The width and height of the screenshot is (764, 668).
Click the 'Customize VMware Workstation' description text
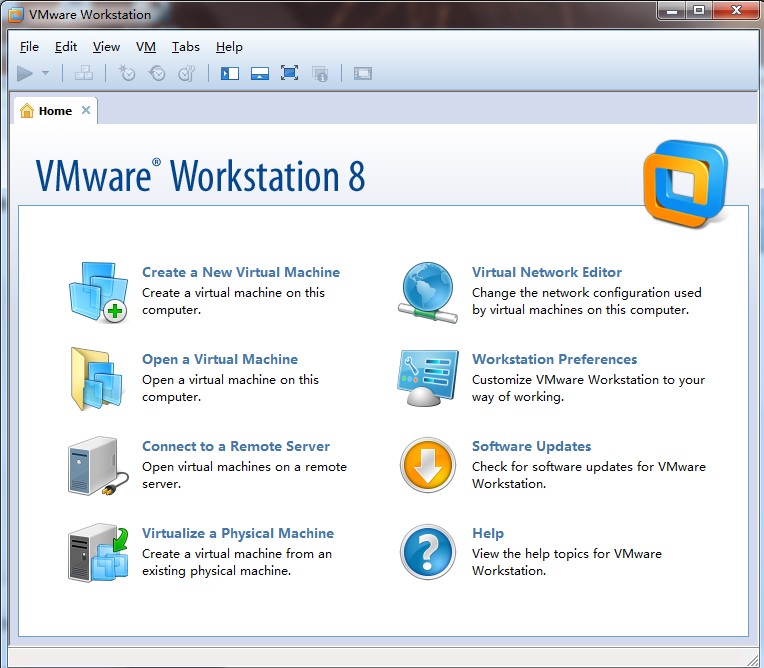(x=588, y=388)
